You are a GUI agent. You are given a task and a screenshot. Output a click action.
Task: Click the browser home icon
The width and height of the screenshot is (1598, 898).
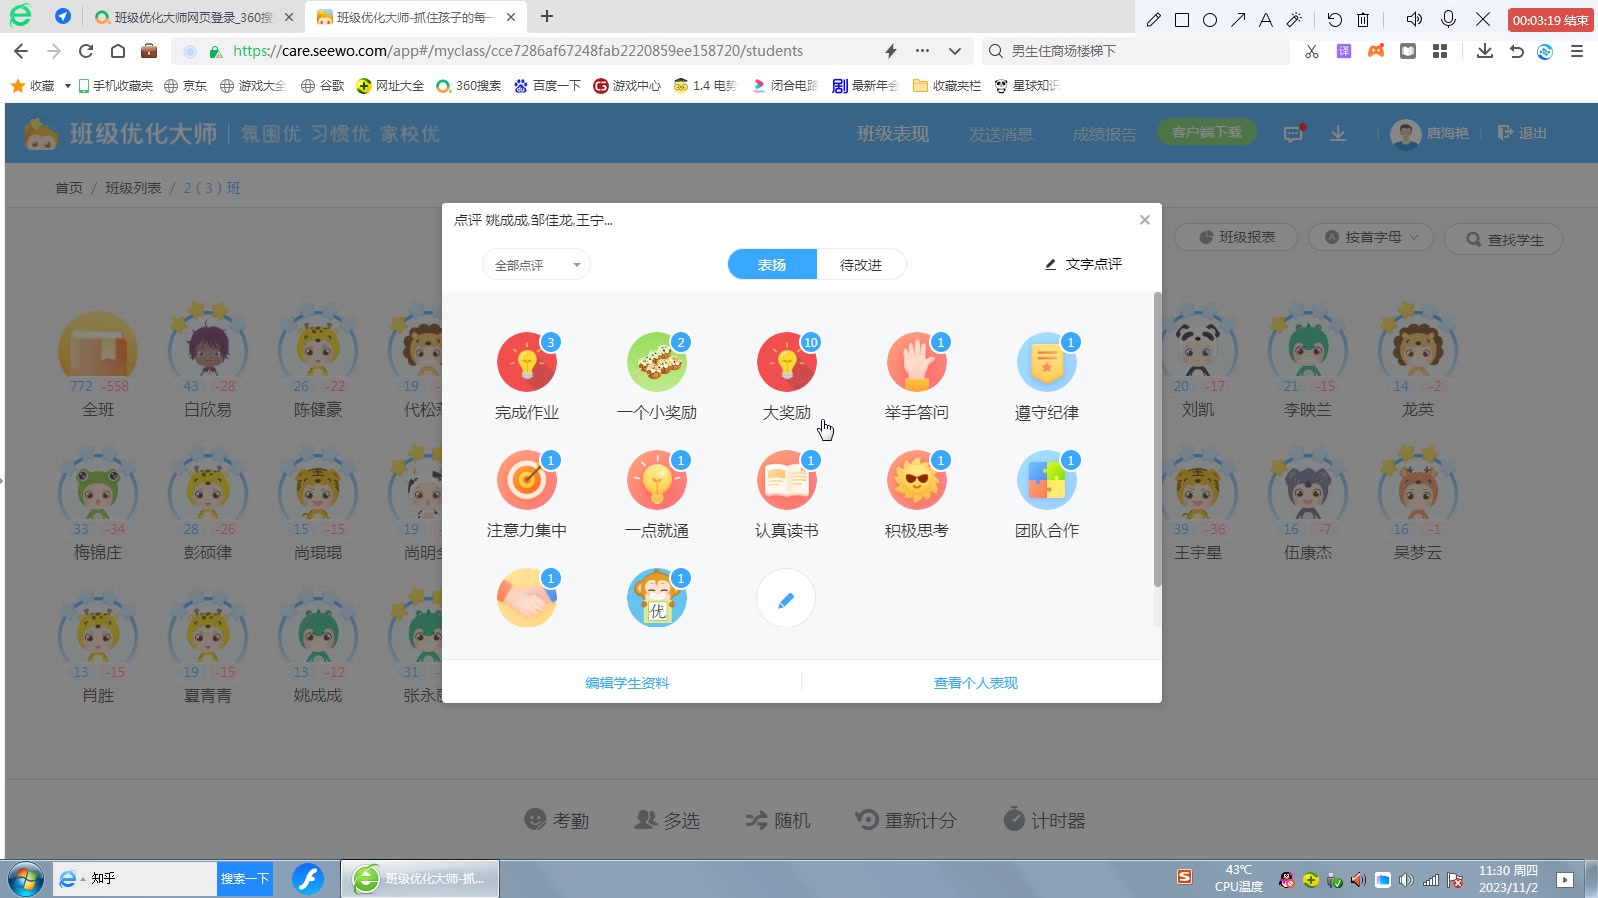117,51
